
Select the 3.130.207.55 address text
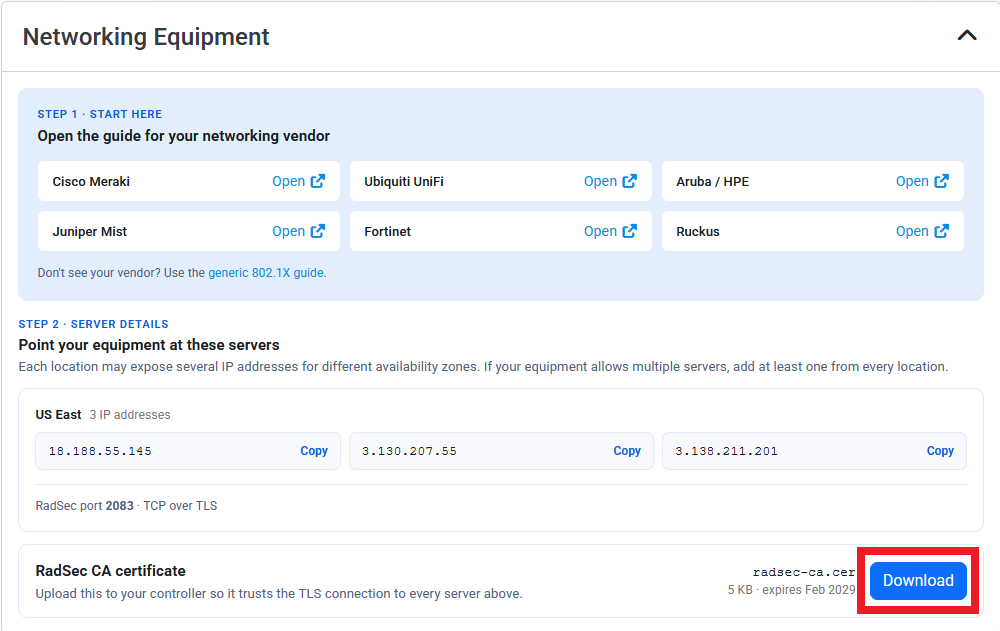click(x=409, y=451)
